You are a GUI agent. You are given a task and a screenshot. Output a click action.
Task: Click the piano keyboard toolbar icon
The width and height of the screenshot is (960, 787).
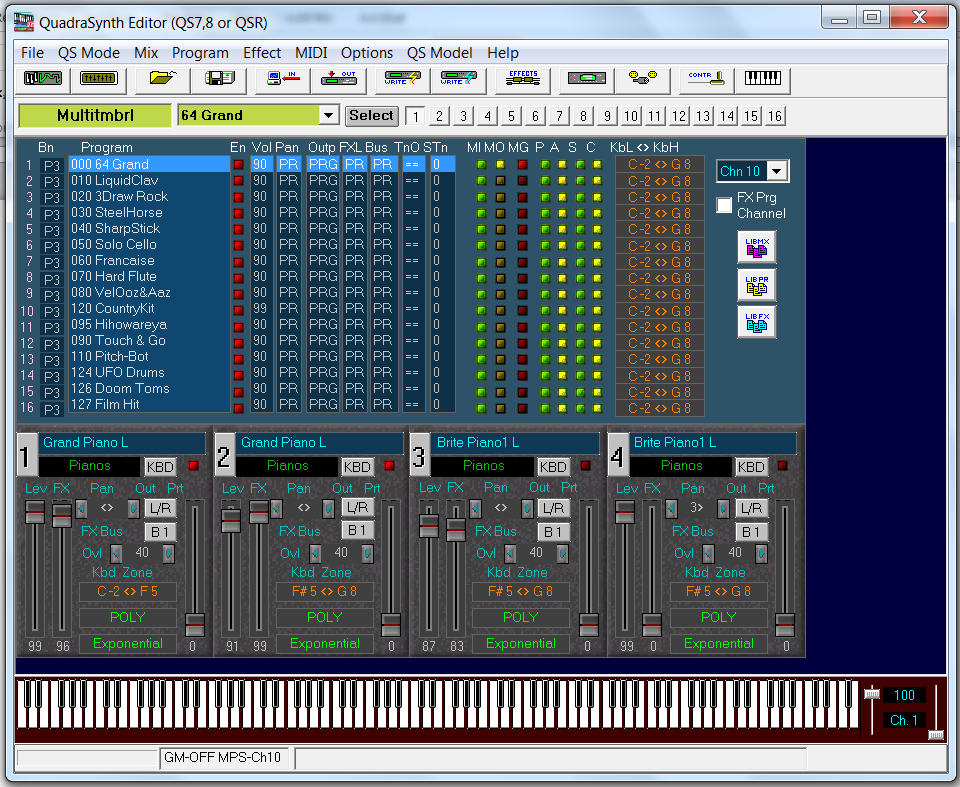tap(764, 78)
